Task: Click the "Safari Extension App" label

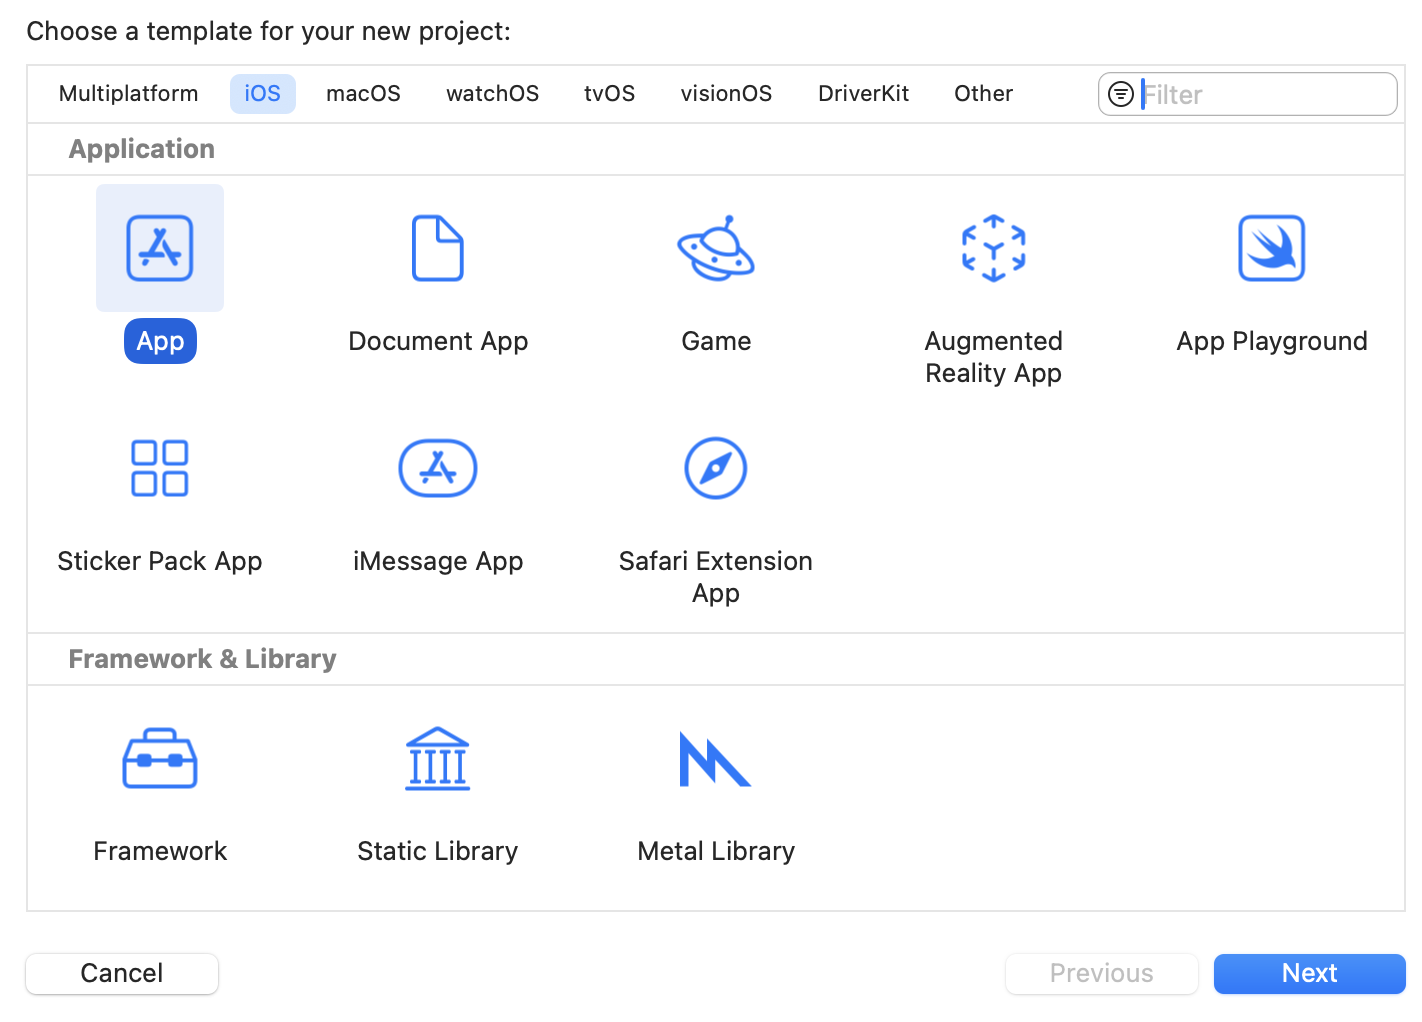Action: click(x=716, y=577)
